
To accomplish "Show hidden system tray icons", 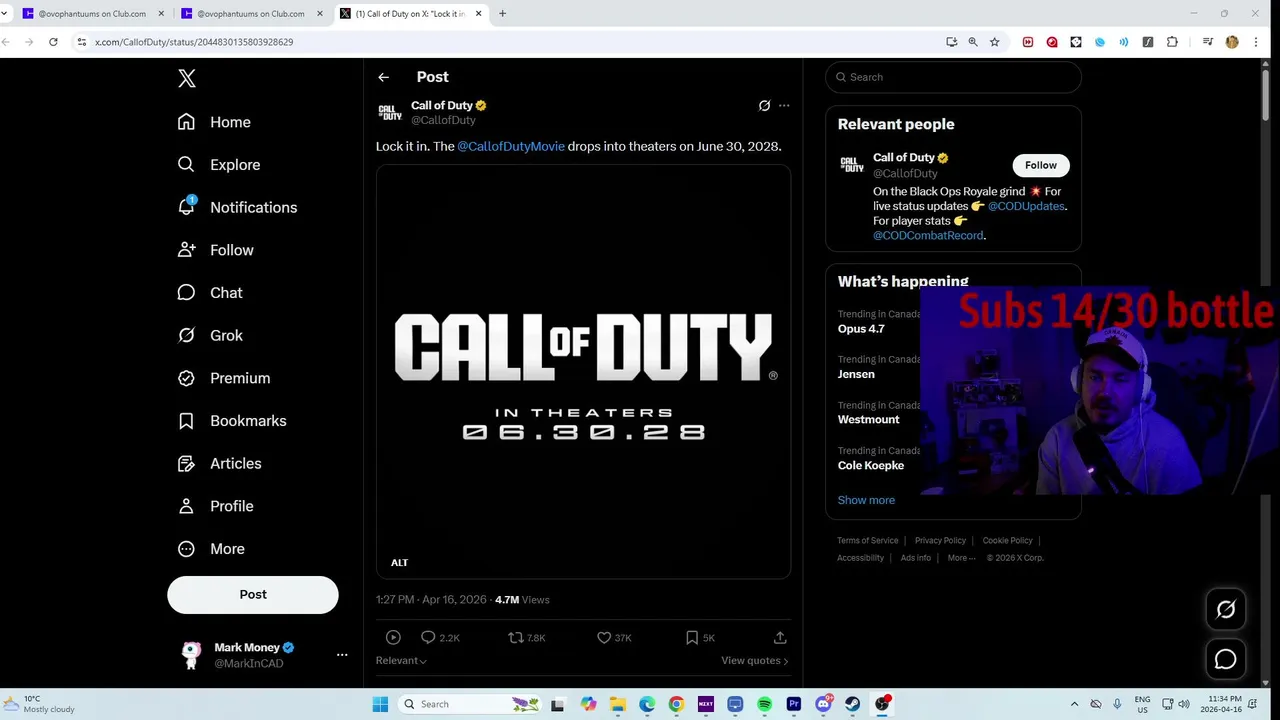I will [1074, 704].
